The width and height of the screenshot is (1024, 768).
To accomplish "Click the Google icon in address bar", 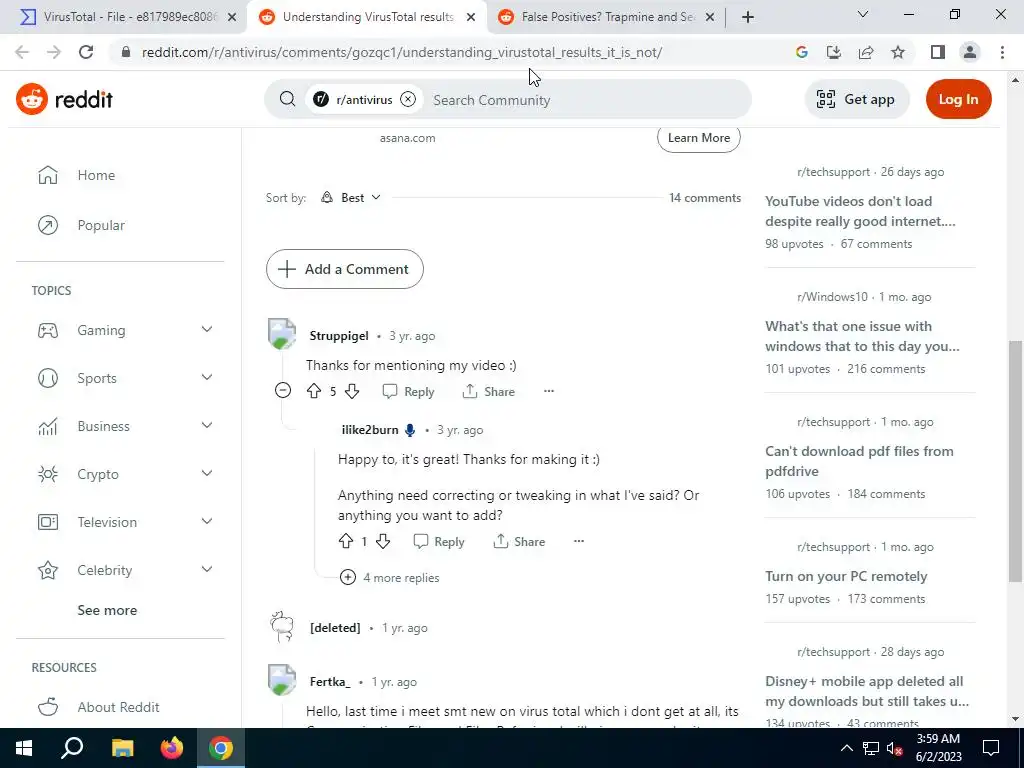I will [x=802, y=52].
